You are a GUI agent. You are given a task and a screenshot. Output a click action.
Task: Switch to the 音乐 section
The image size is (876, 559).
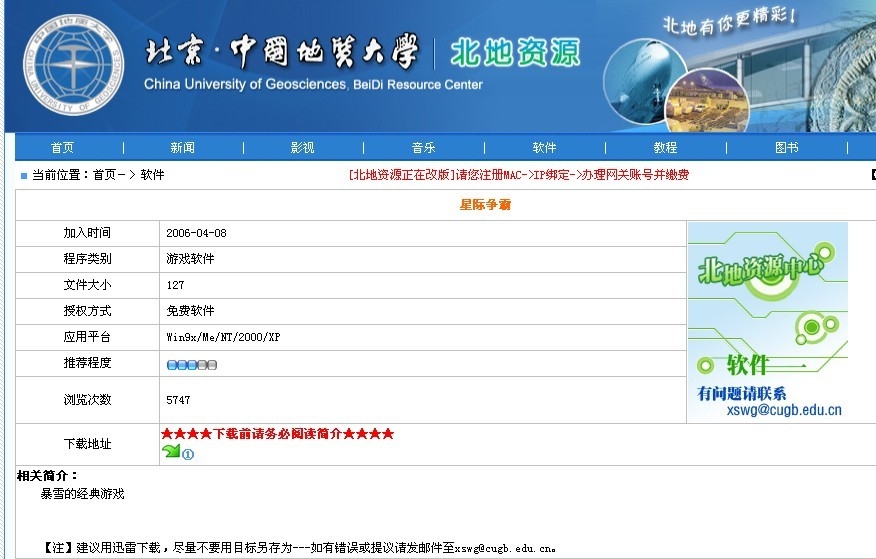[423, 148]
